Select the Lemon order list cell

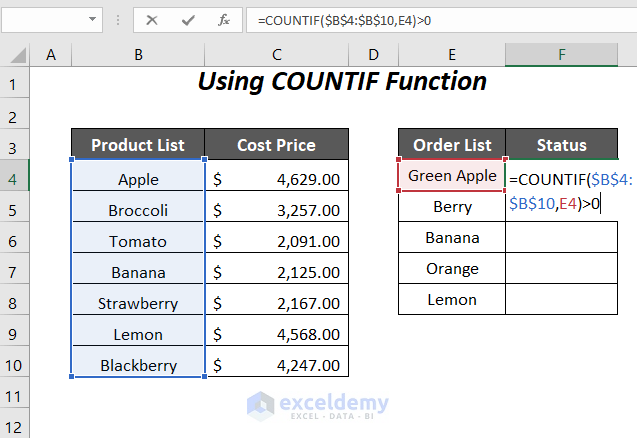point(452,299)
